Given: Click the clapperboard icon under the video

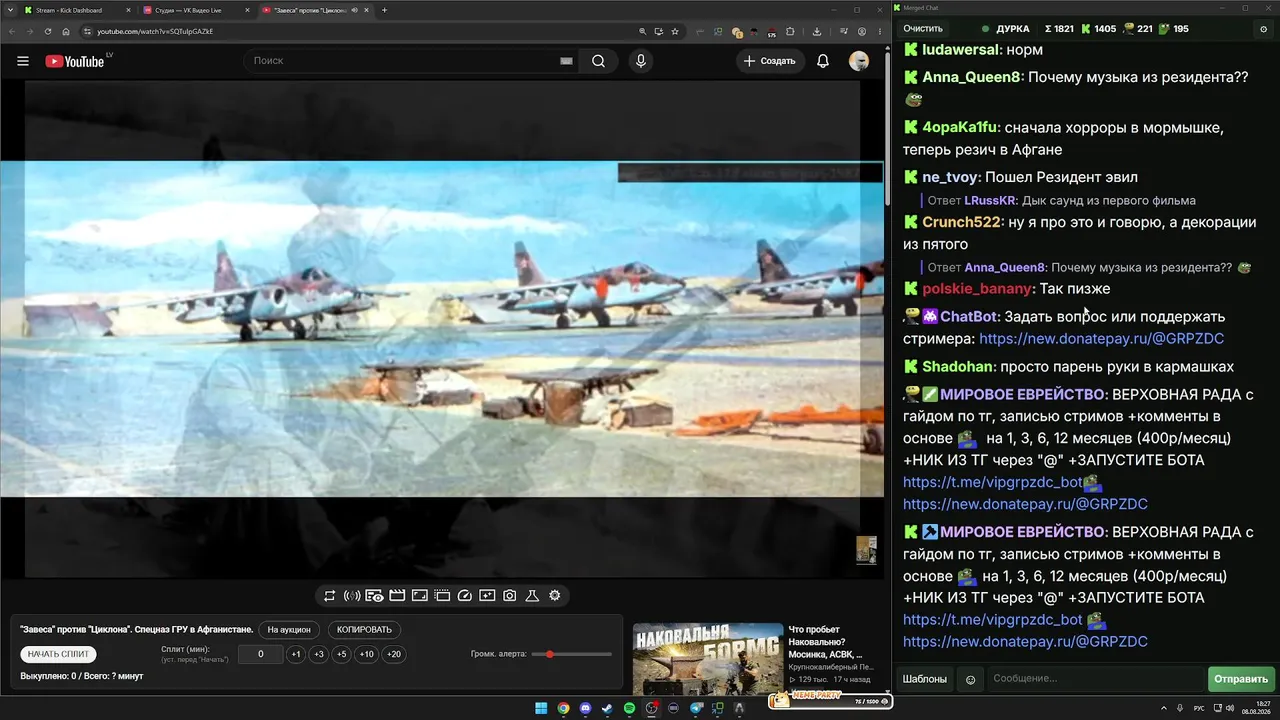Looking at the screenshot, I should click(397, 596).
